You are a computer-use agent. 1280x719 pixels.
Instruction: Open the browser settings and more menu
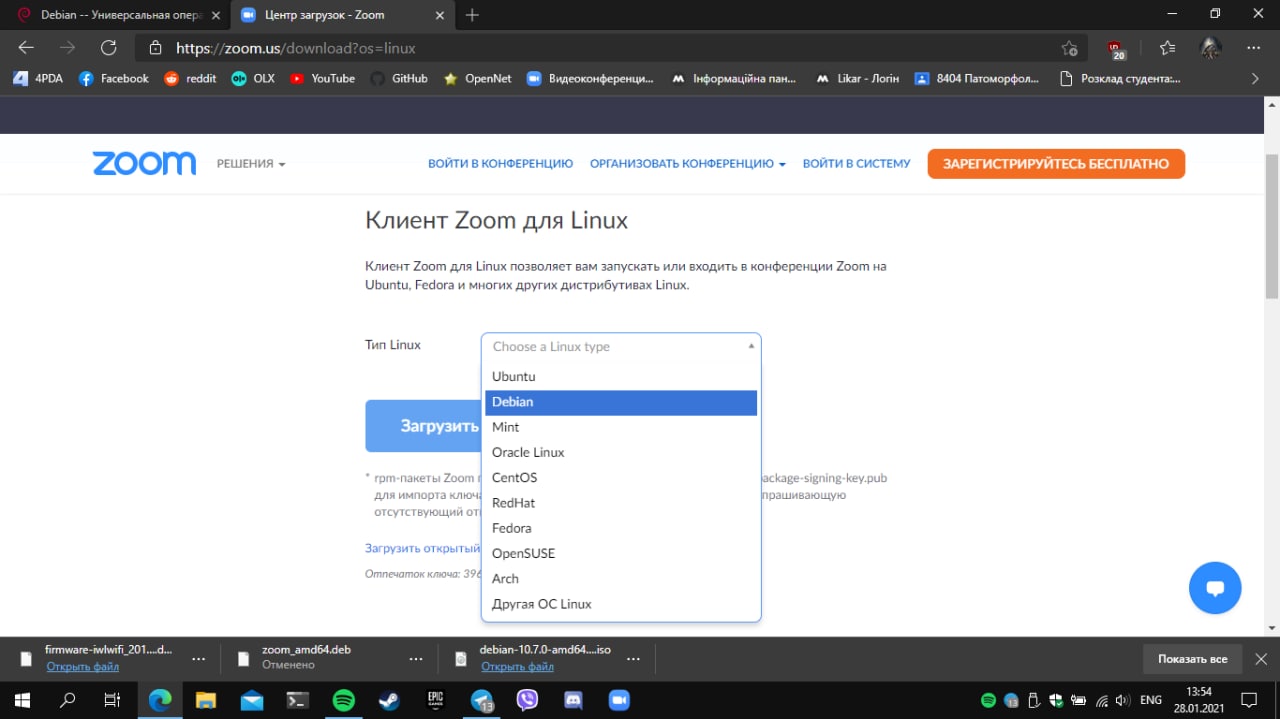[x=1254, y=47]
